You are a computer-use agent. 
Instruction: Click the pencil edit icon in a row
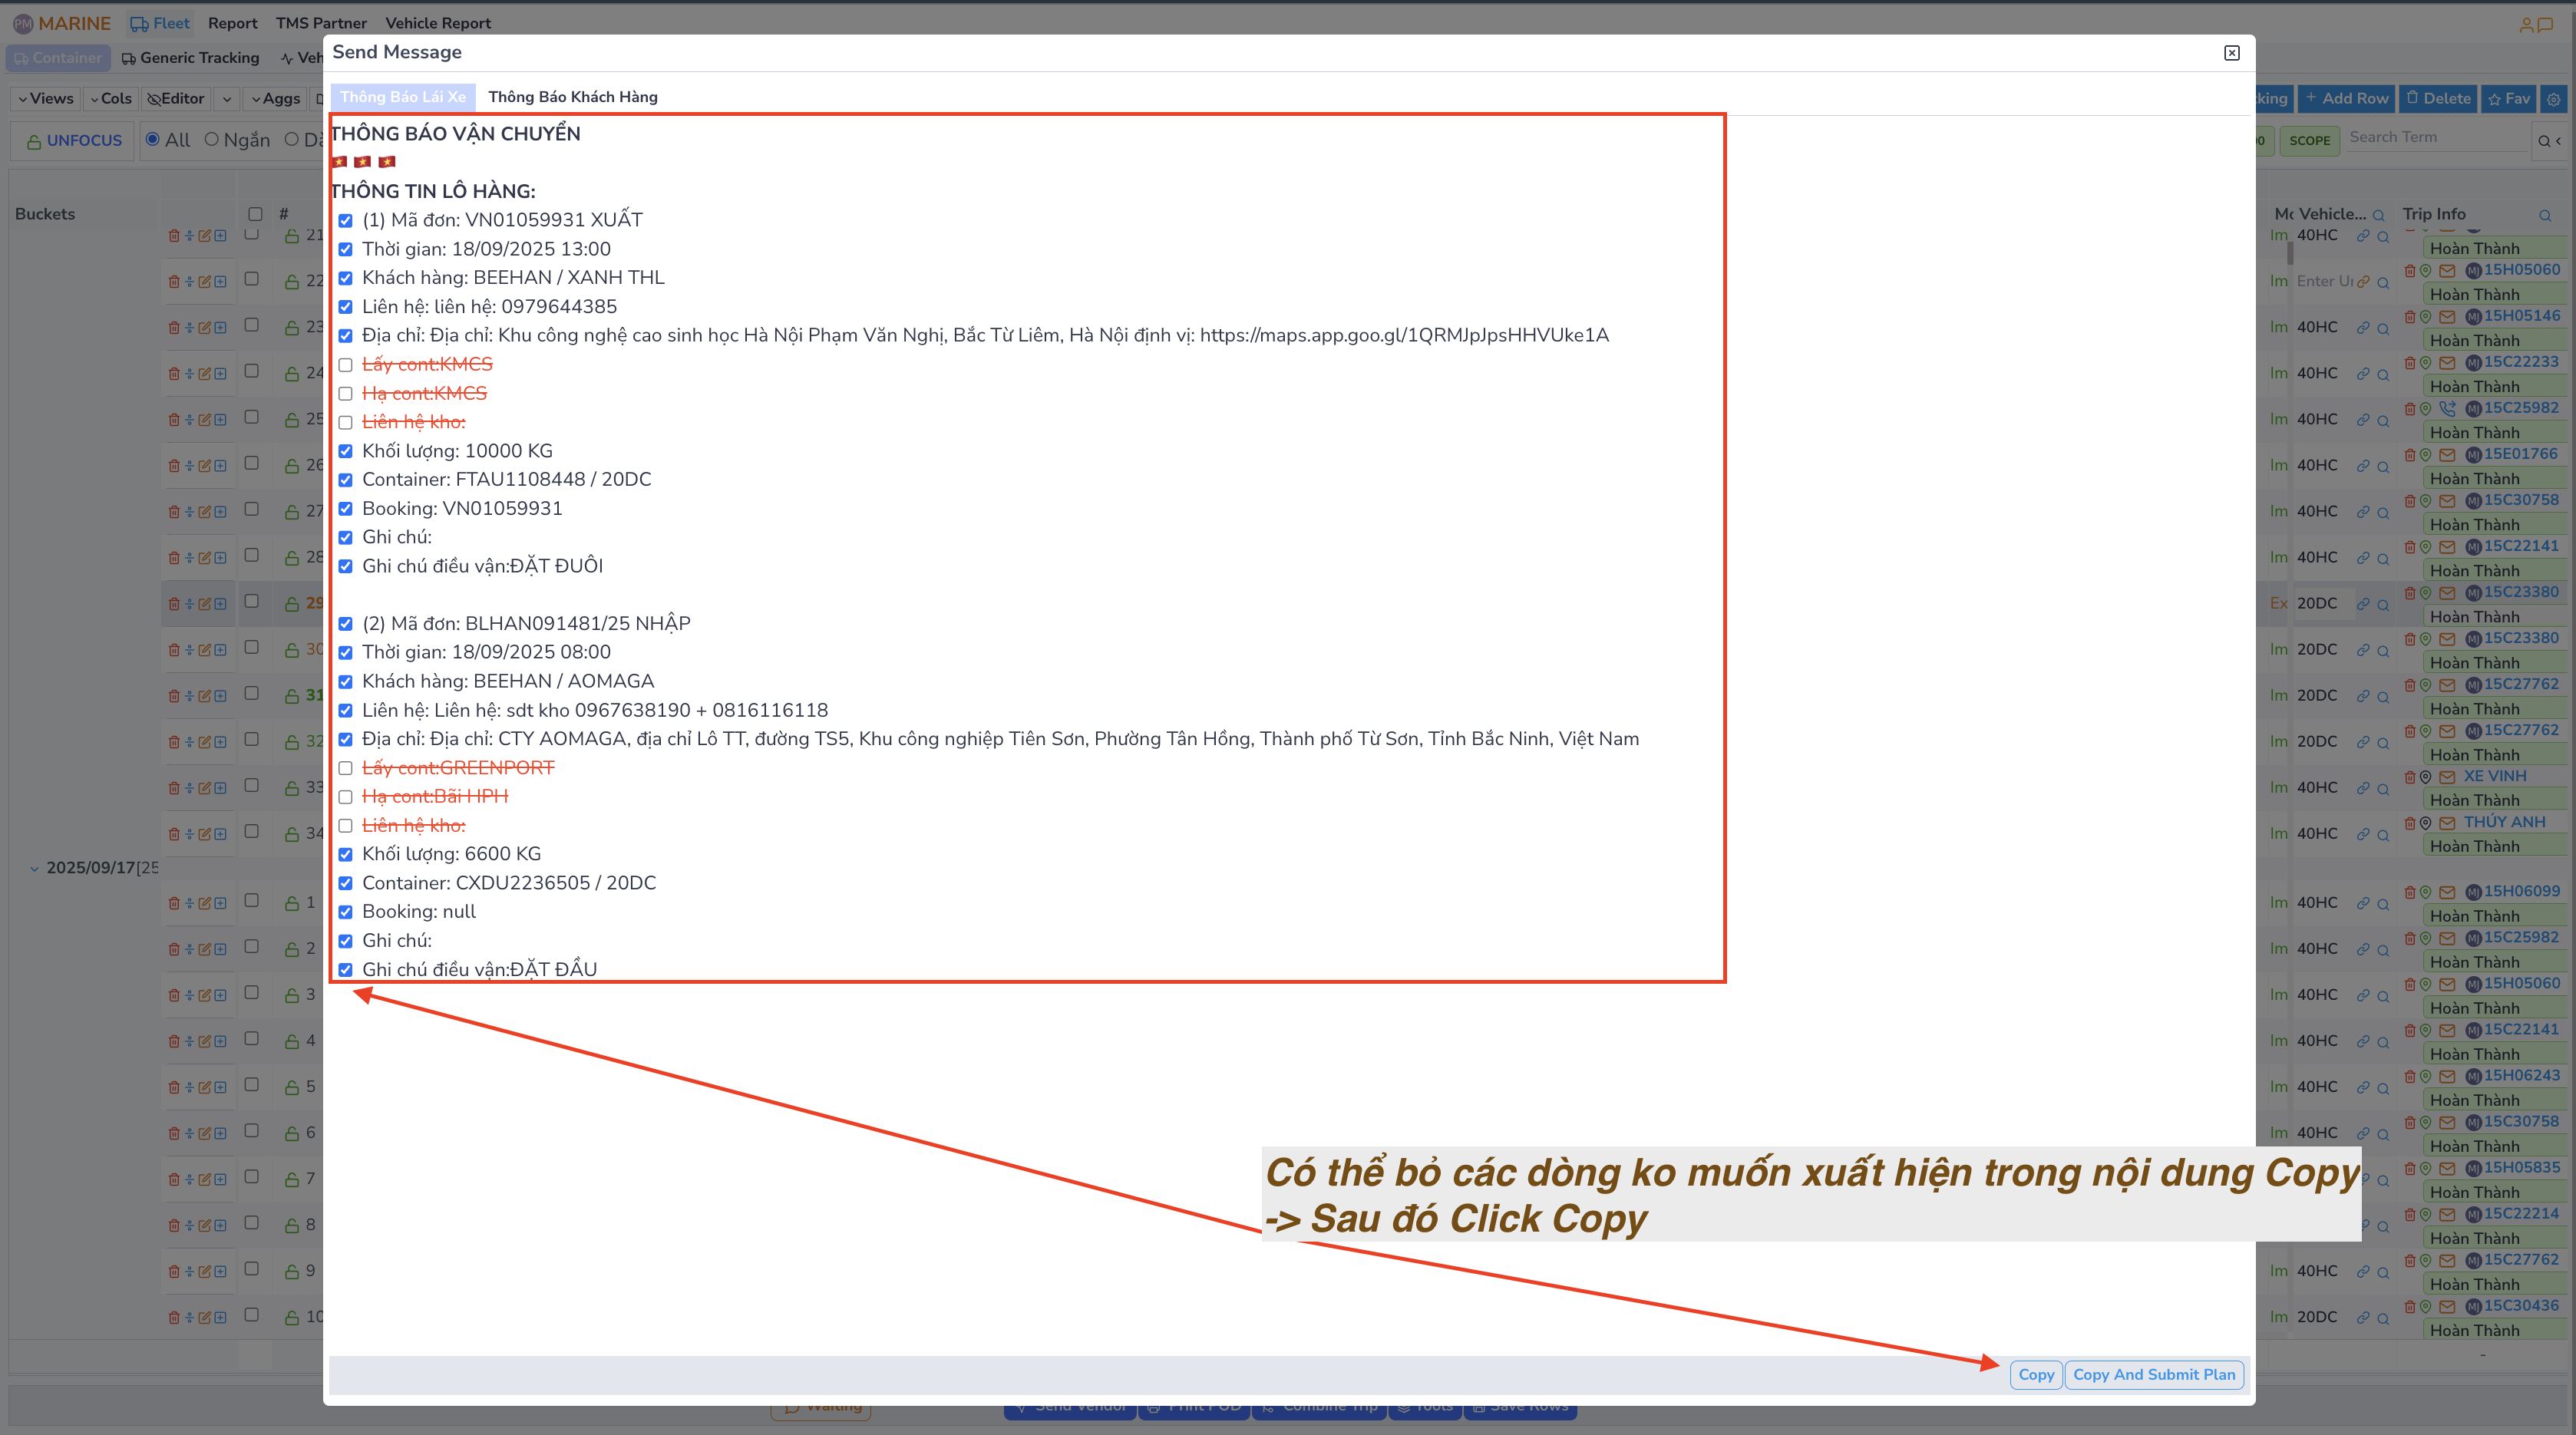pyautogui.click(x=205, y=235)
